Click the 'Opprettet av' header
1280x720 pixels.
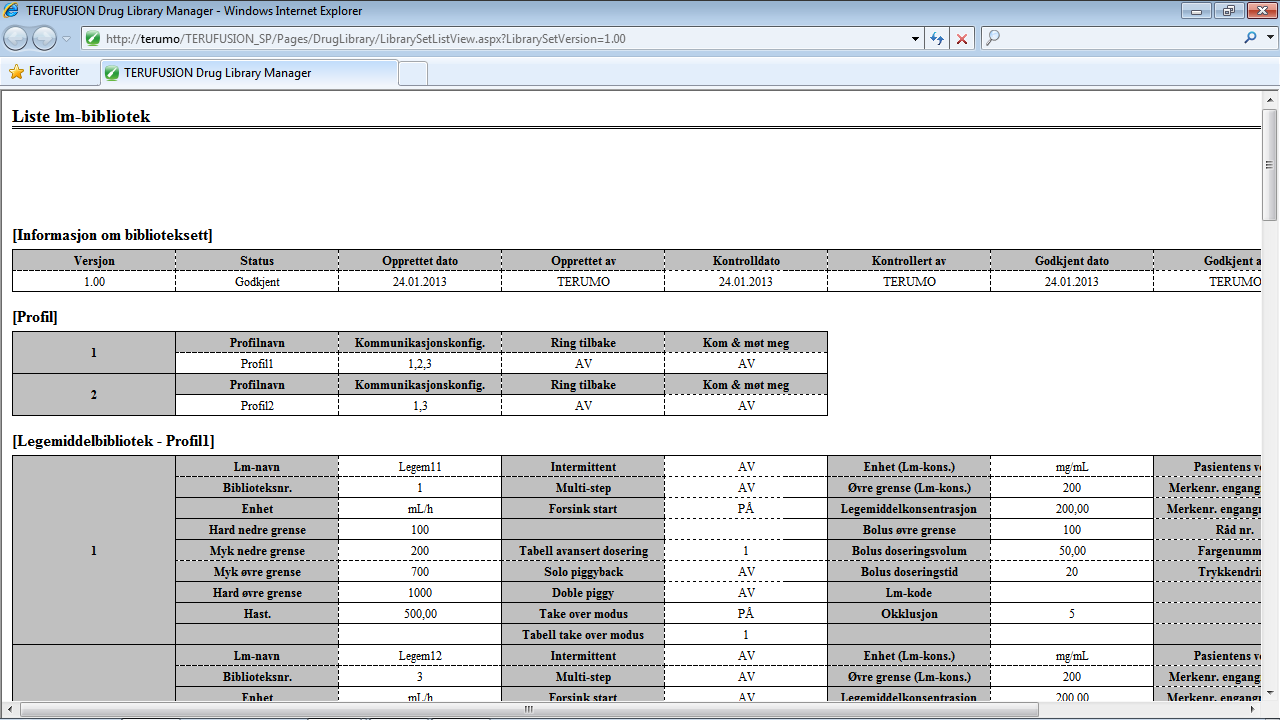(583, 261)
